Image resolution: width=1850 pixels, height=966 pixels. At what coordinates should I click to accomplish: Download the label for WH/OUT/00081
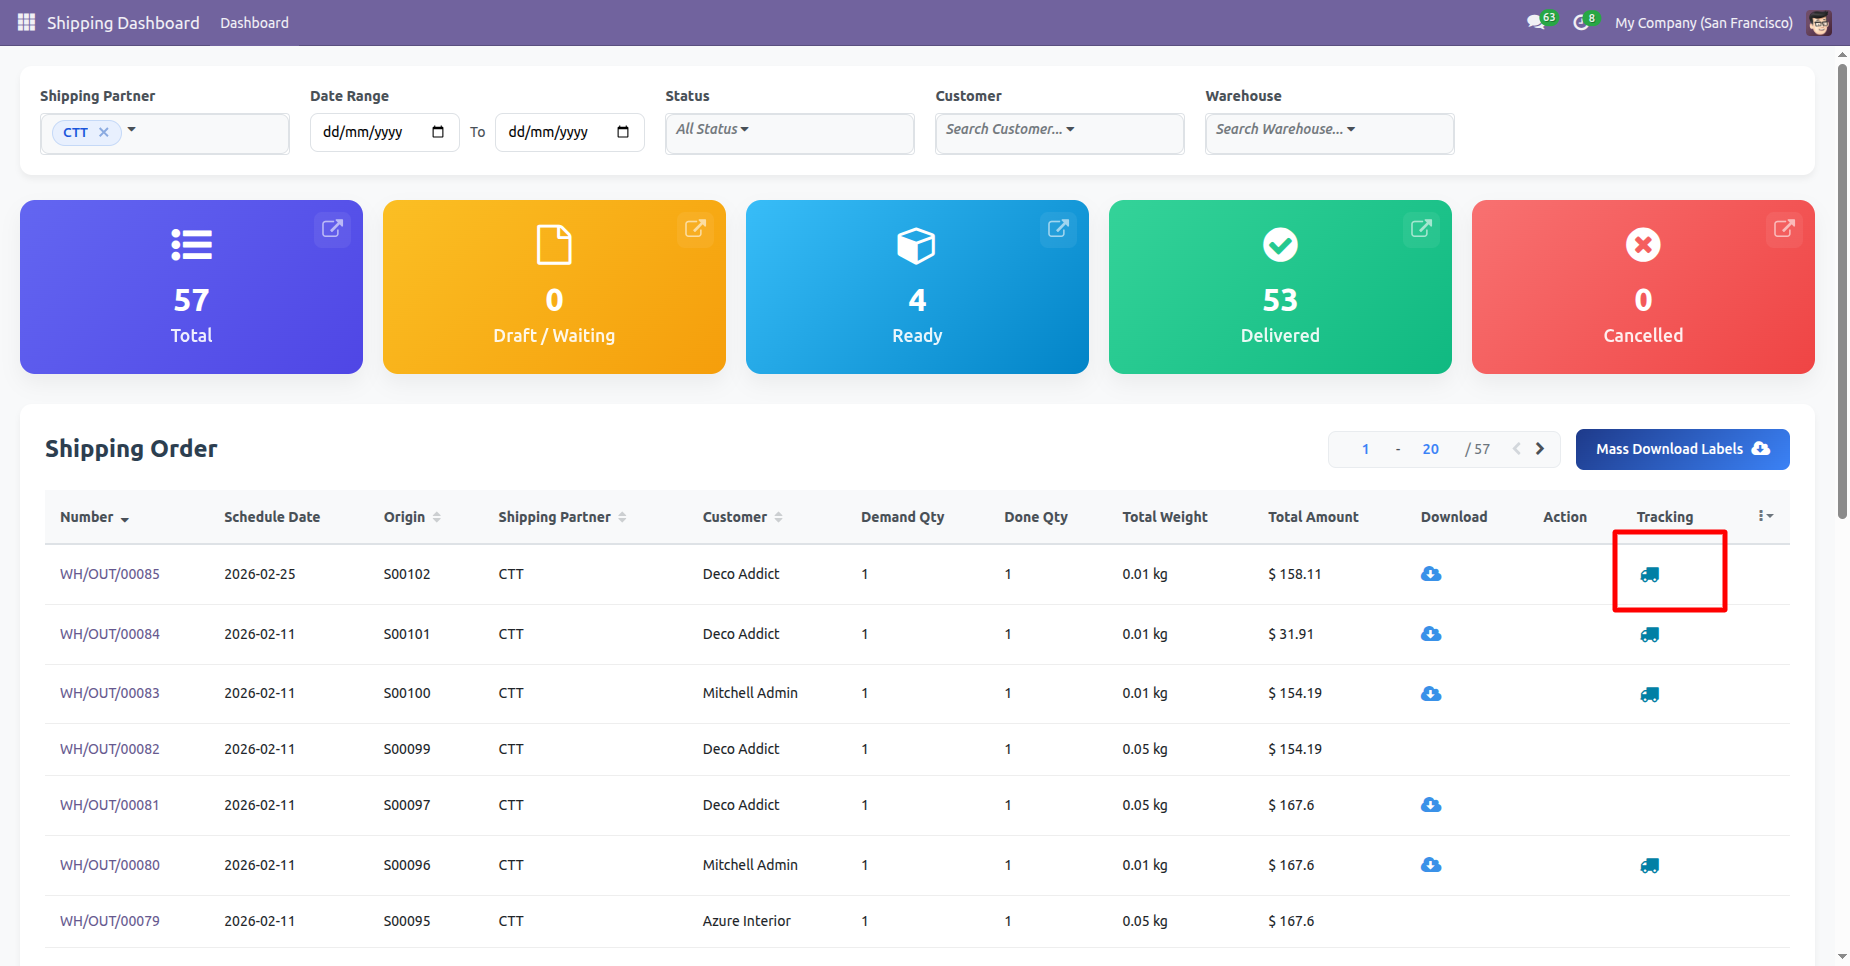coord(1431,805)
